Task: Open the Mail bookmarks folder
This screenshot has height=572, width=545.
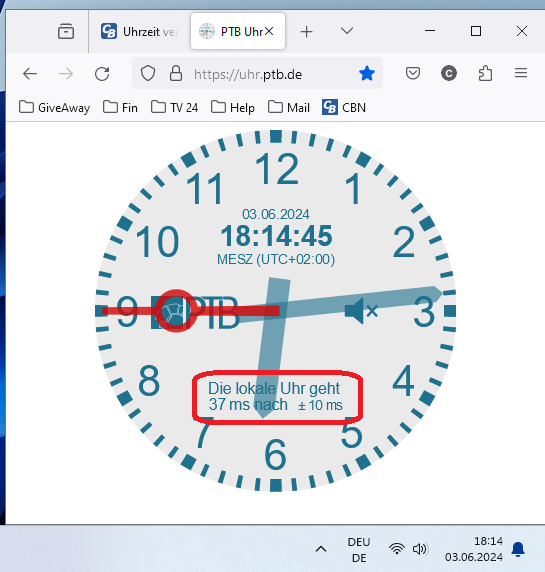Action: point(289,108)
